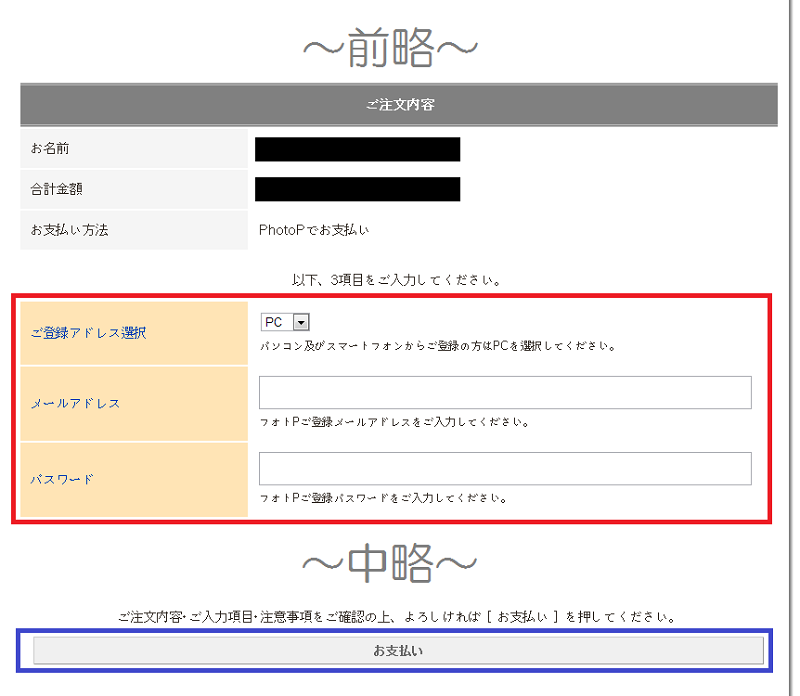Image resolution: width=800 pixels, height=696 pixels.
Task: Open the PC registered address dropdown
Action: (285, 322)
